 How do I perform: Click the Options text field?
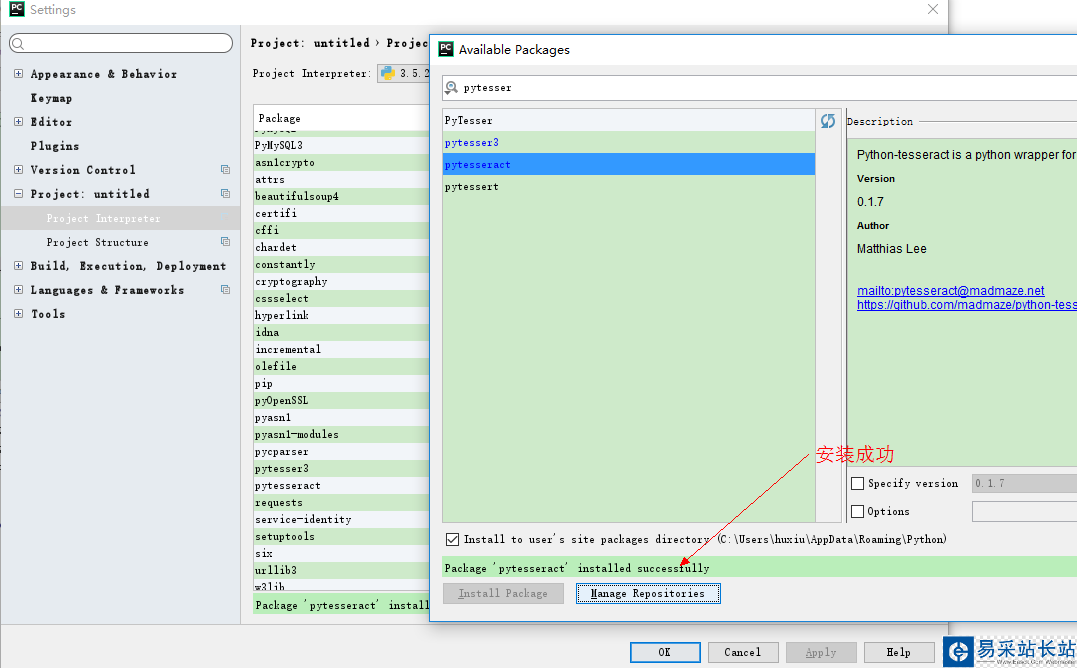tap(1024, 511)
